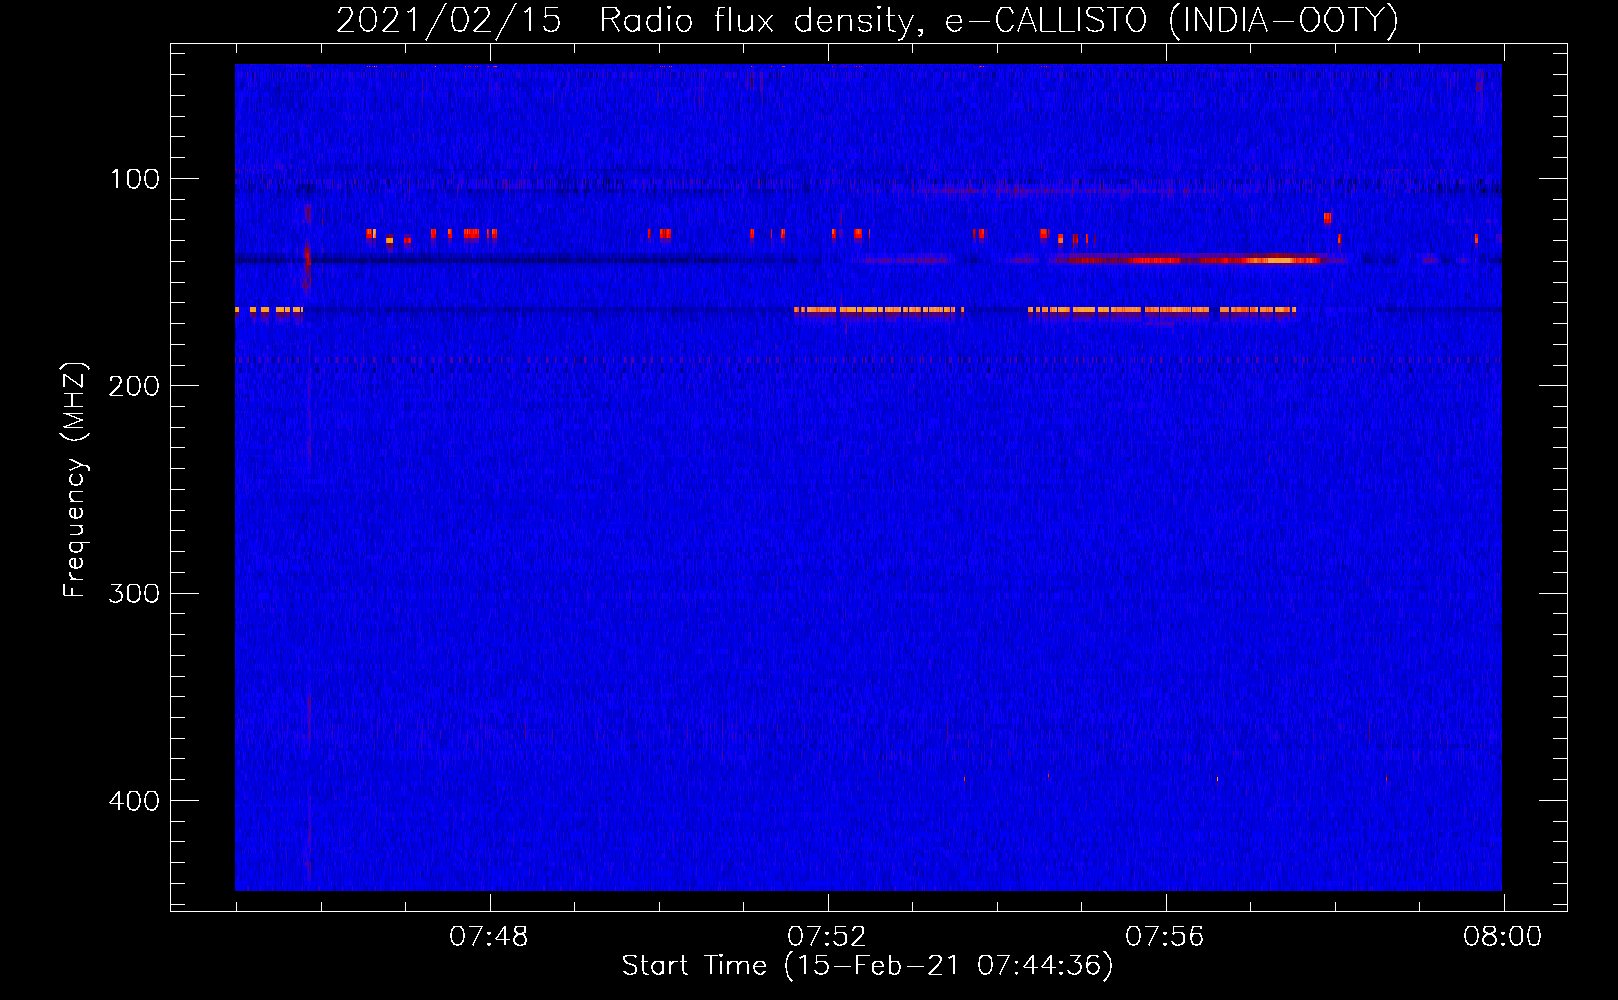Click the 07:56 time tick label
The height and width of the screenshot is (1000, 1618).
click(1164, 937)
